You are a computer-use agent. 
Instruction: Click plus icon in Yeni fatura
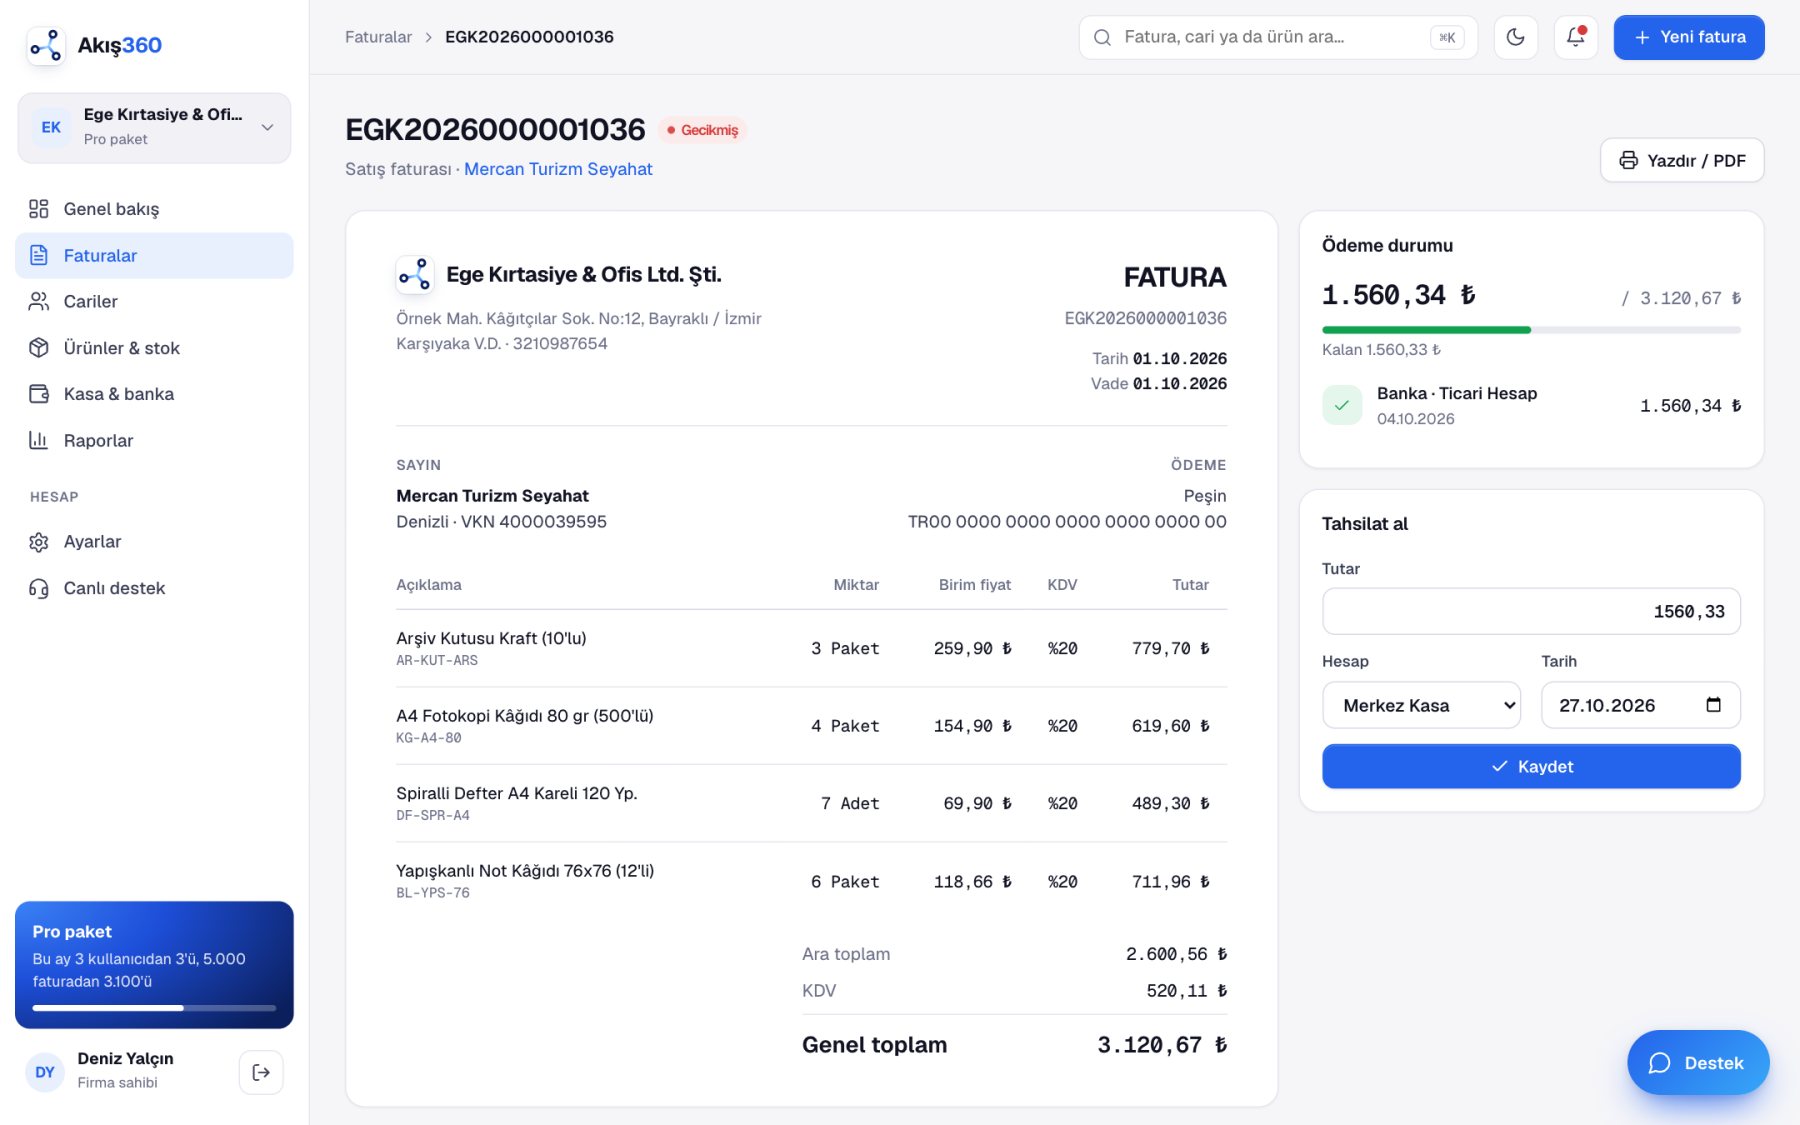click(1642, 37)
